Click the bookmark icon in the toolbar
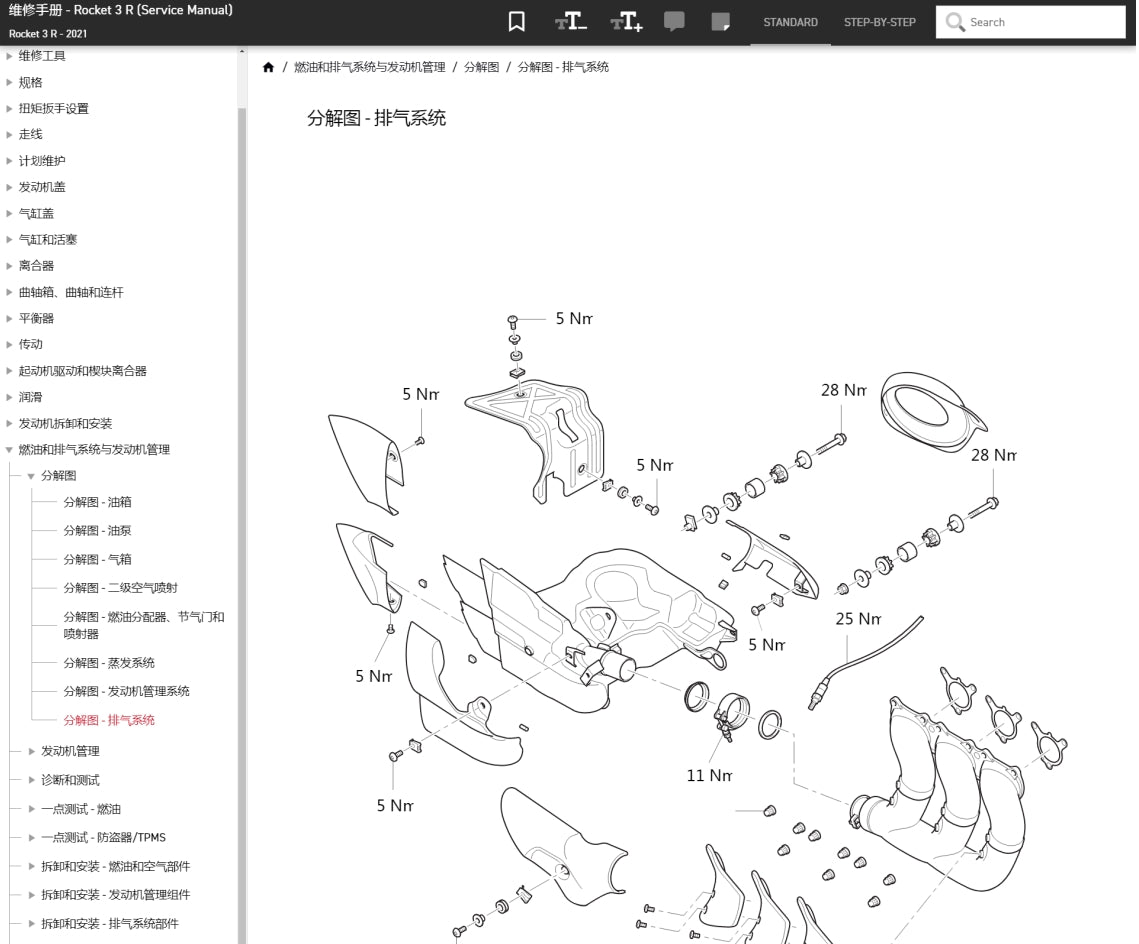1139x944 pixels. point(516,21)
